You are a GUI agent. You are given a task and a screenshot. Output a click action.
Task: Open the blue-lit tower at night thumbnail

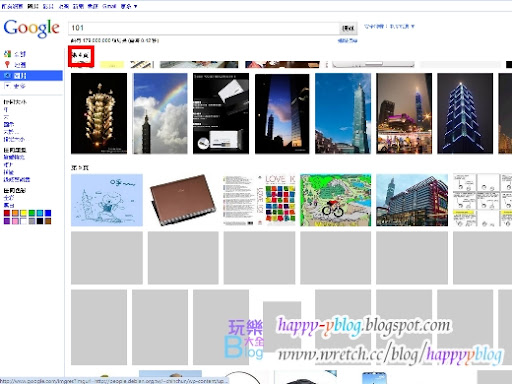pos(465,113)
